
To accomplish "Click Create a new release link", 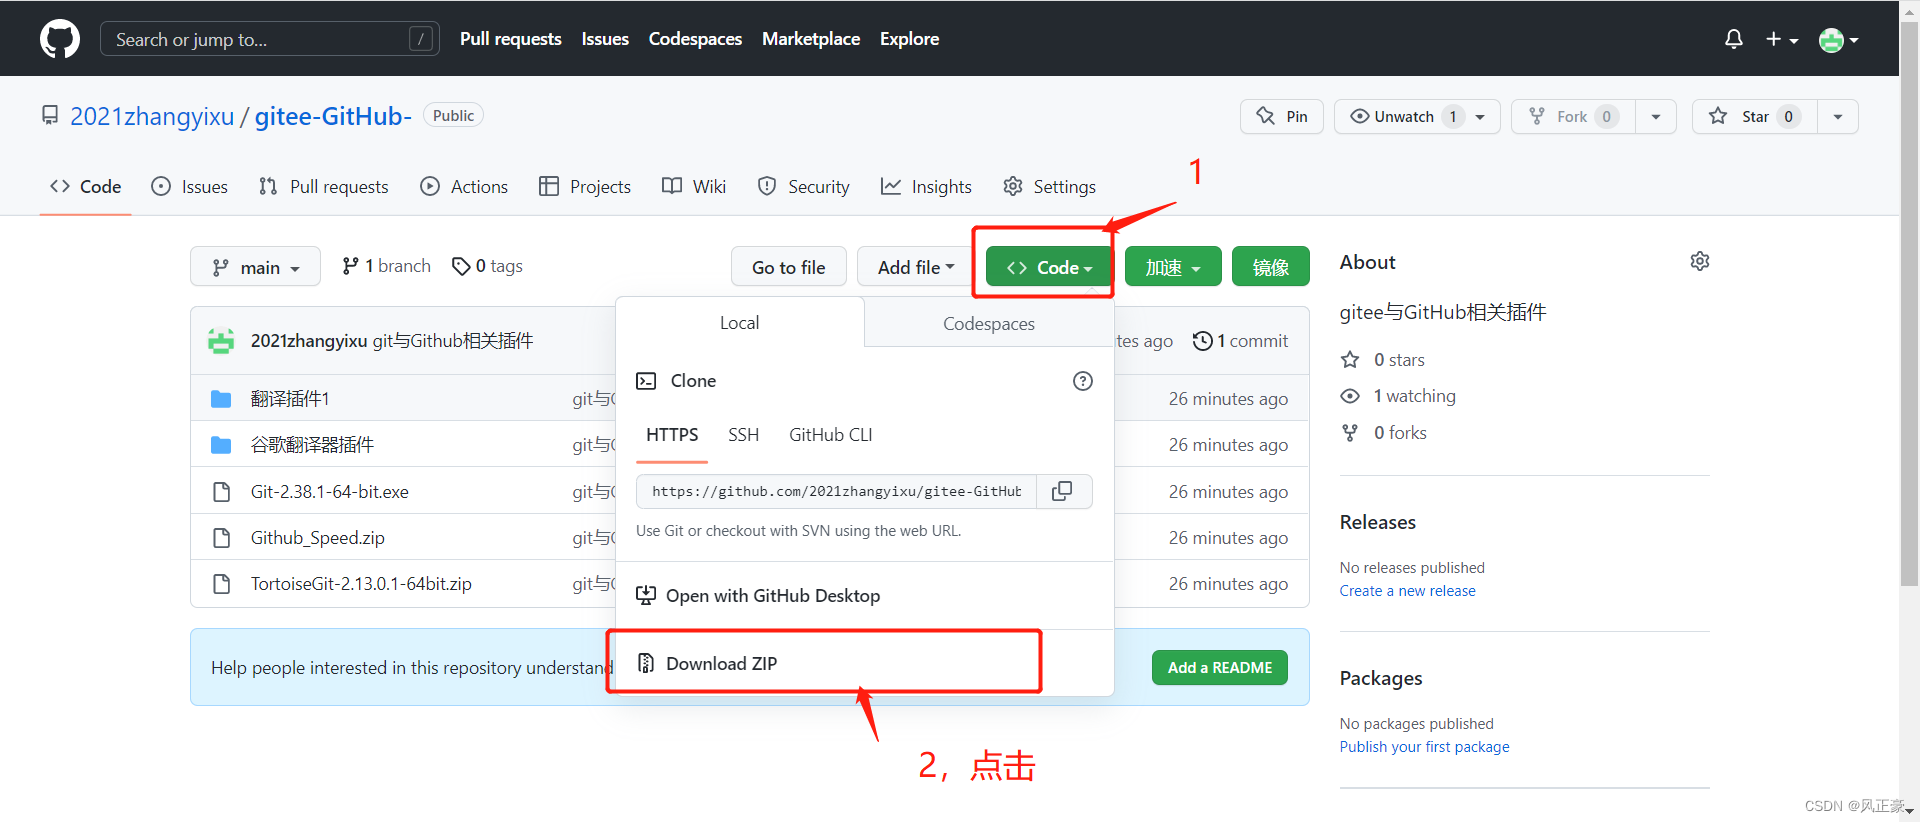I will point(1407,591).
